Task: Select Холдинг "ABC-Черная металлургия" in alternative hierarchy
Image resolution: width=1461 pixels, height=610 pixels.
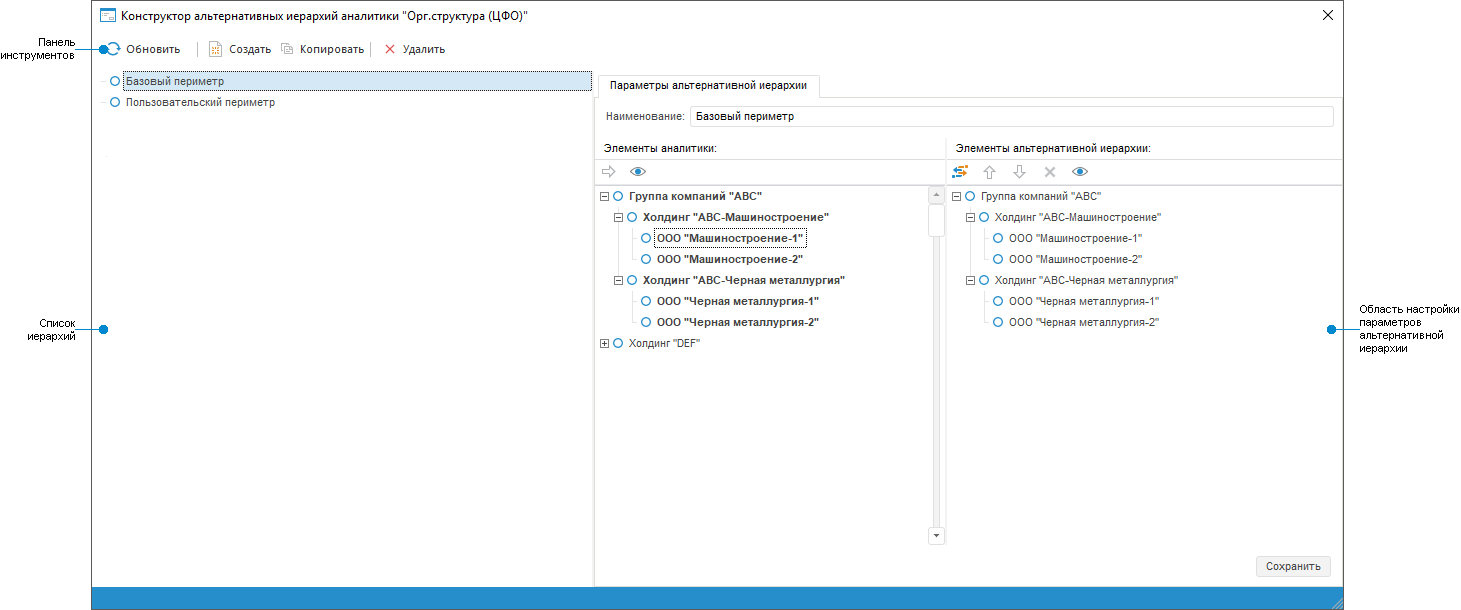Action: [x=1086, y=280]
